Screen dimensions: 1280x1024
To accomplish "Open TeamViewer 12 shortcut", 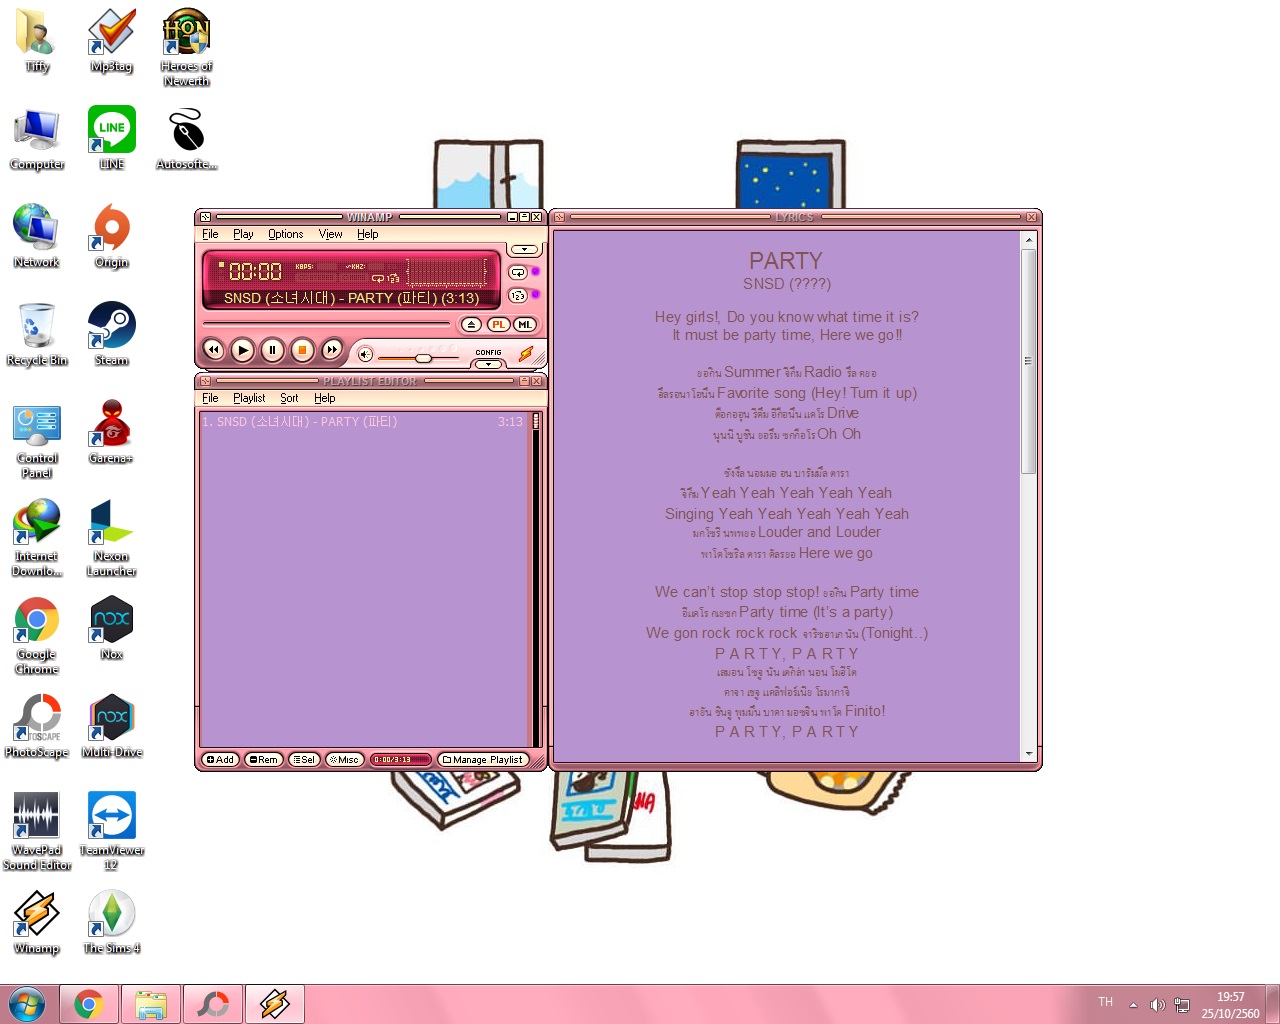I will [112, 830].
